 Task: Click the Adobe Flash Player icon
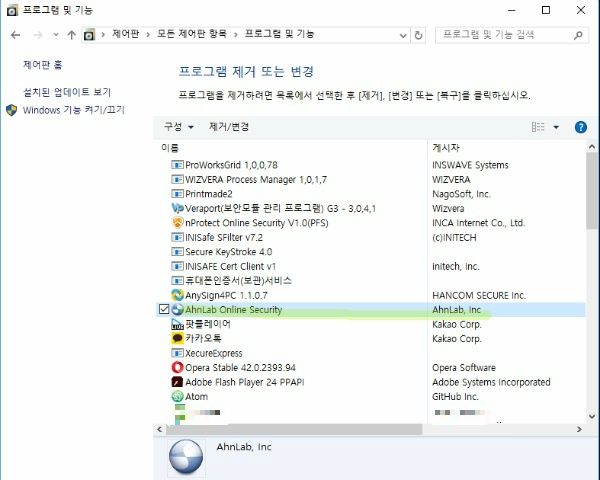[x=177, y=382]
